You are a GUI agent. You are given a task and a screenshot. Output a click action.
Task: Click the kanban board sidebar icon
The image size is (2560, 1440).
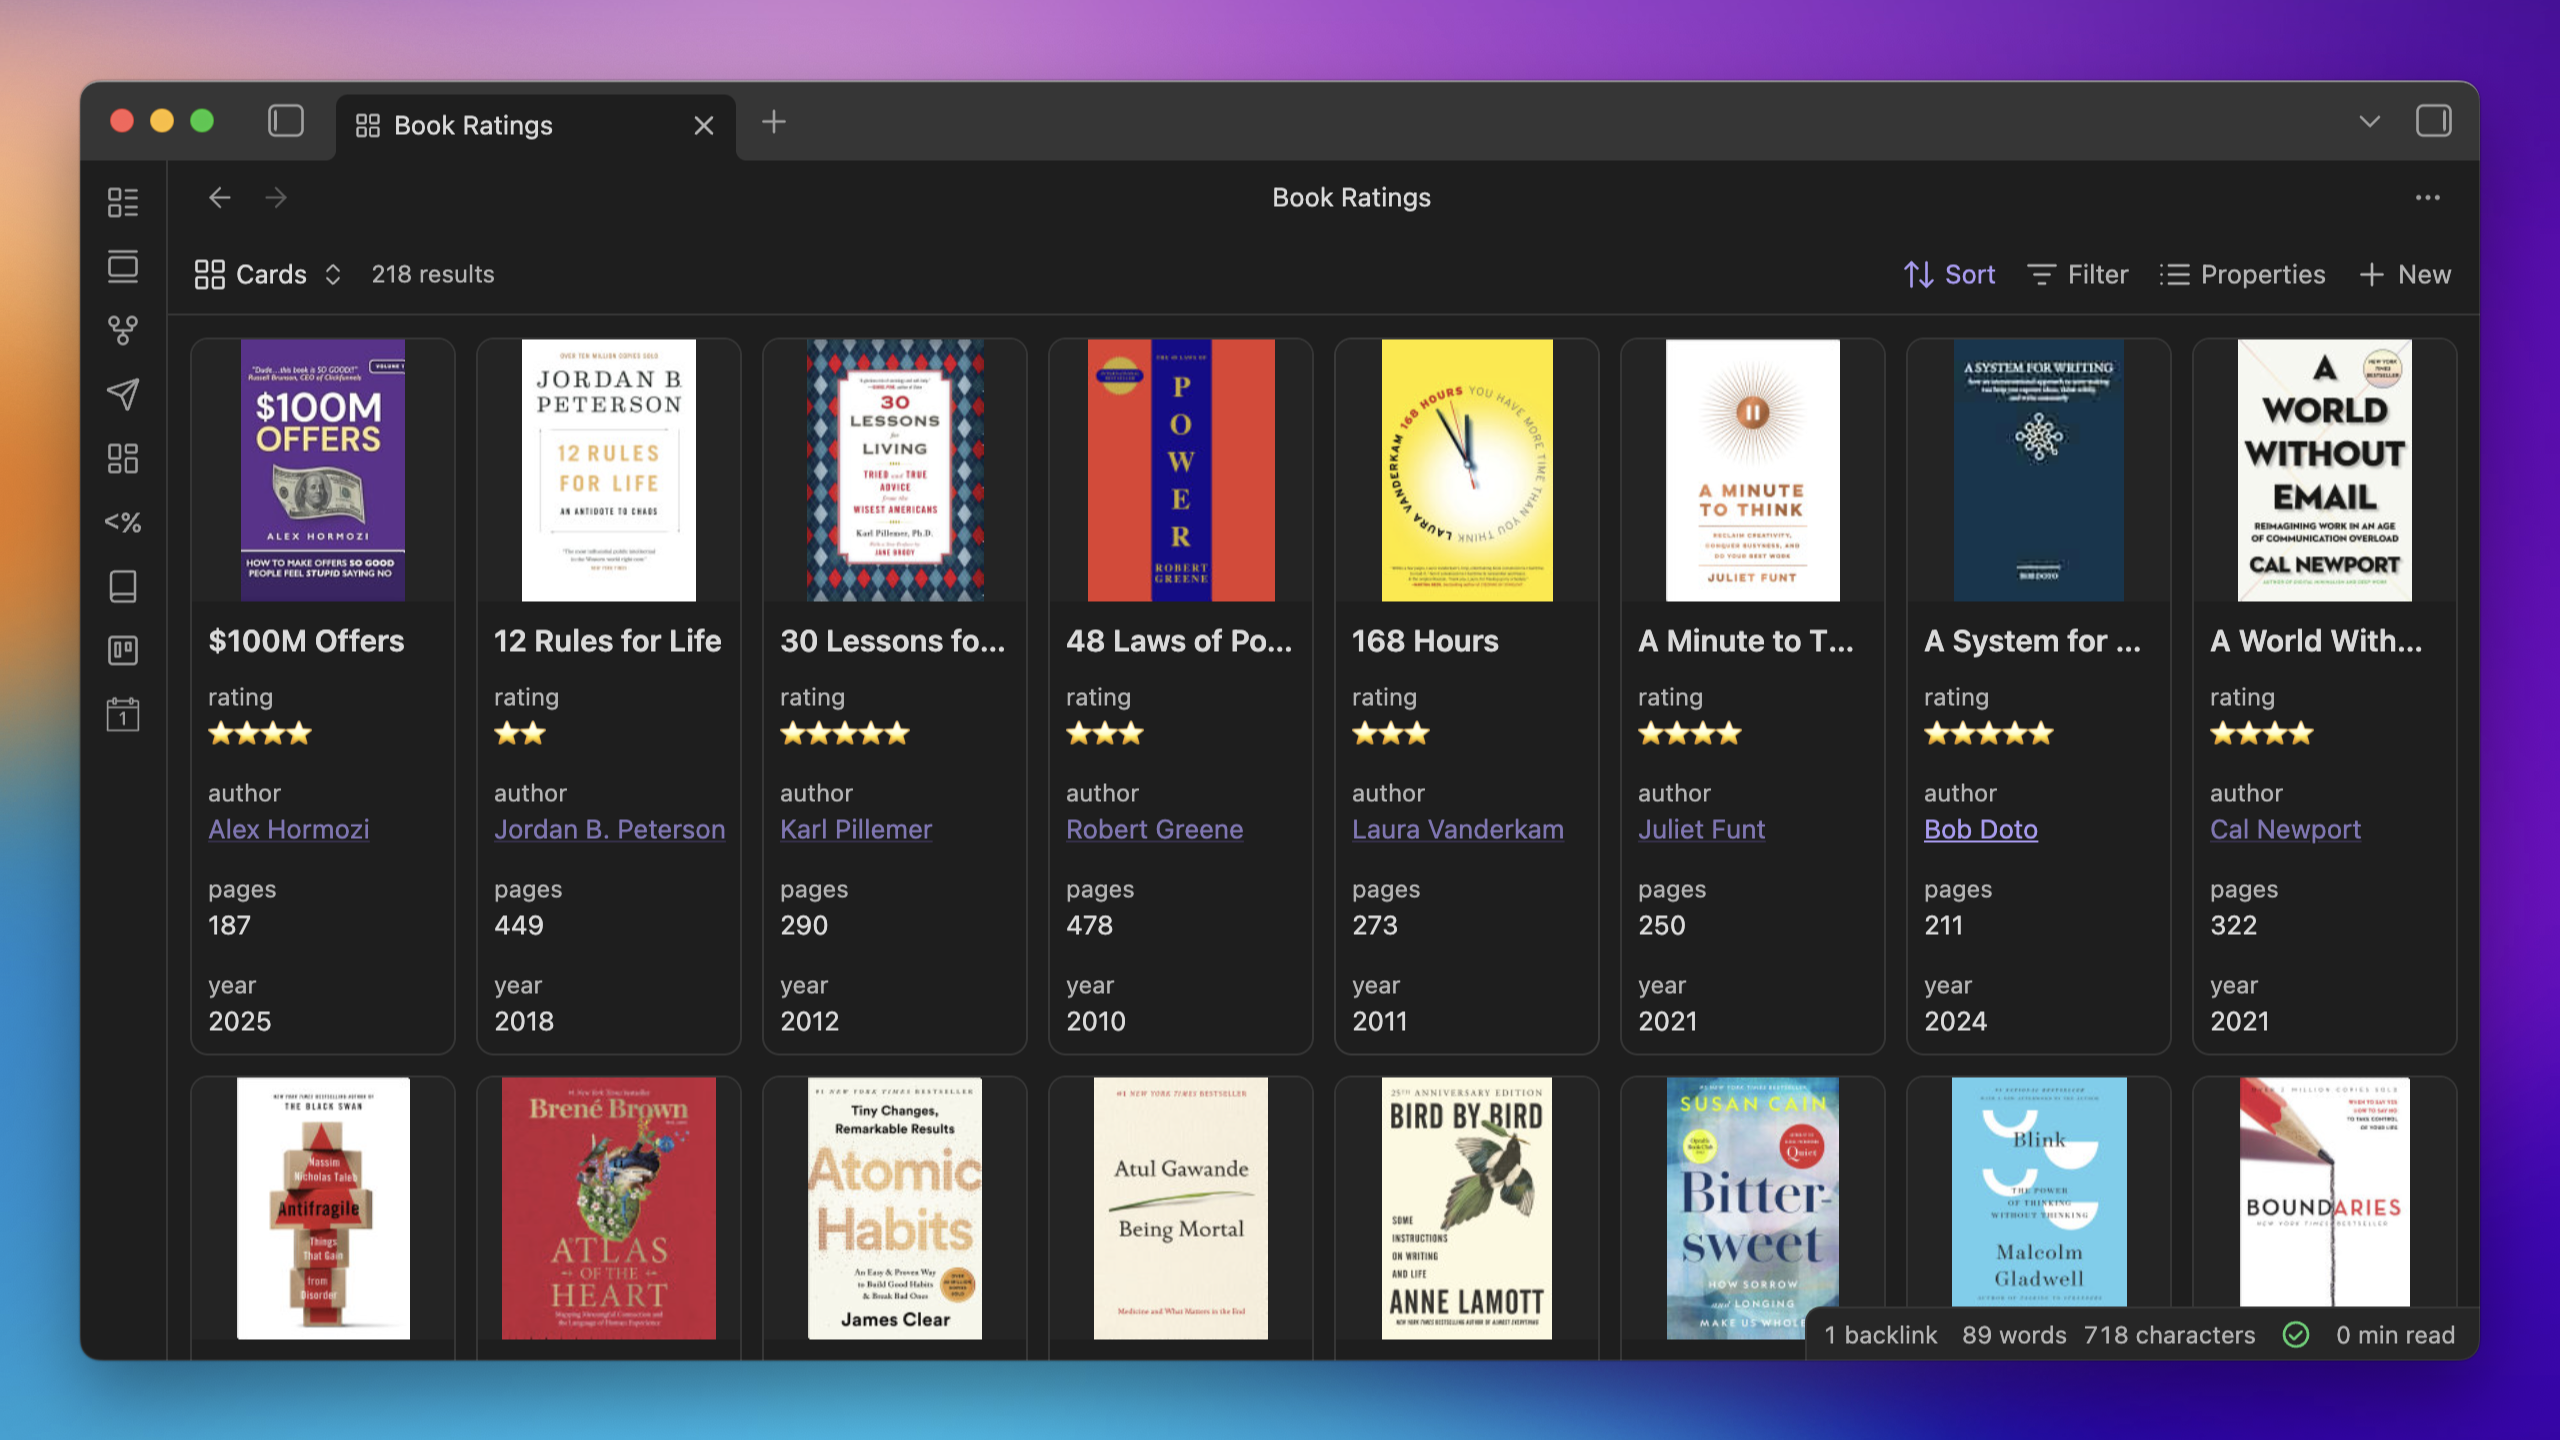[x=123, y=651]
